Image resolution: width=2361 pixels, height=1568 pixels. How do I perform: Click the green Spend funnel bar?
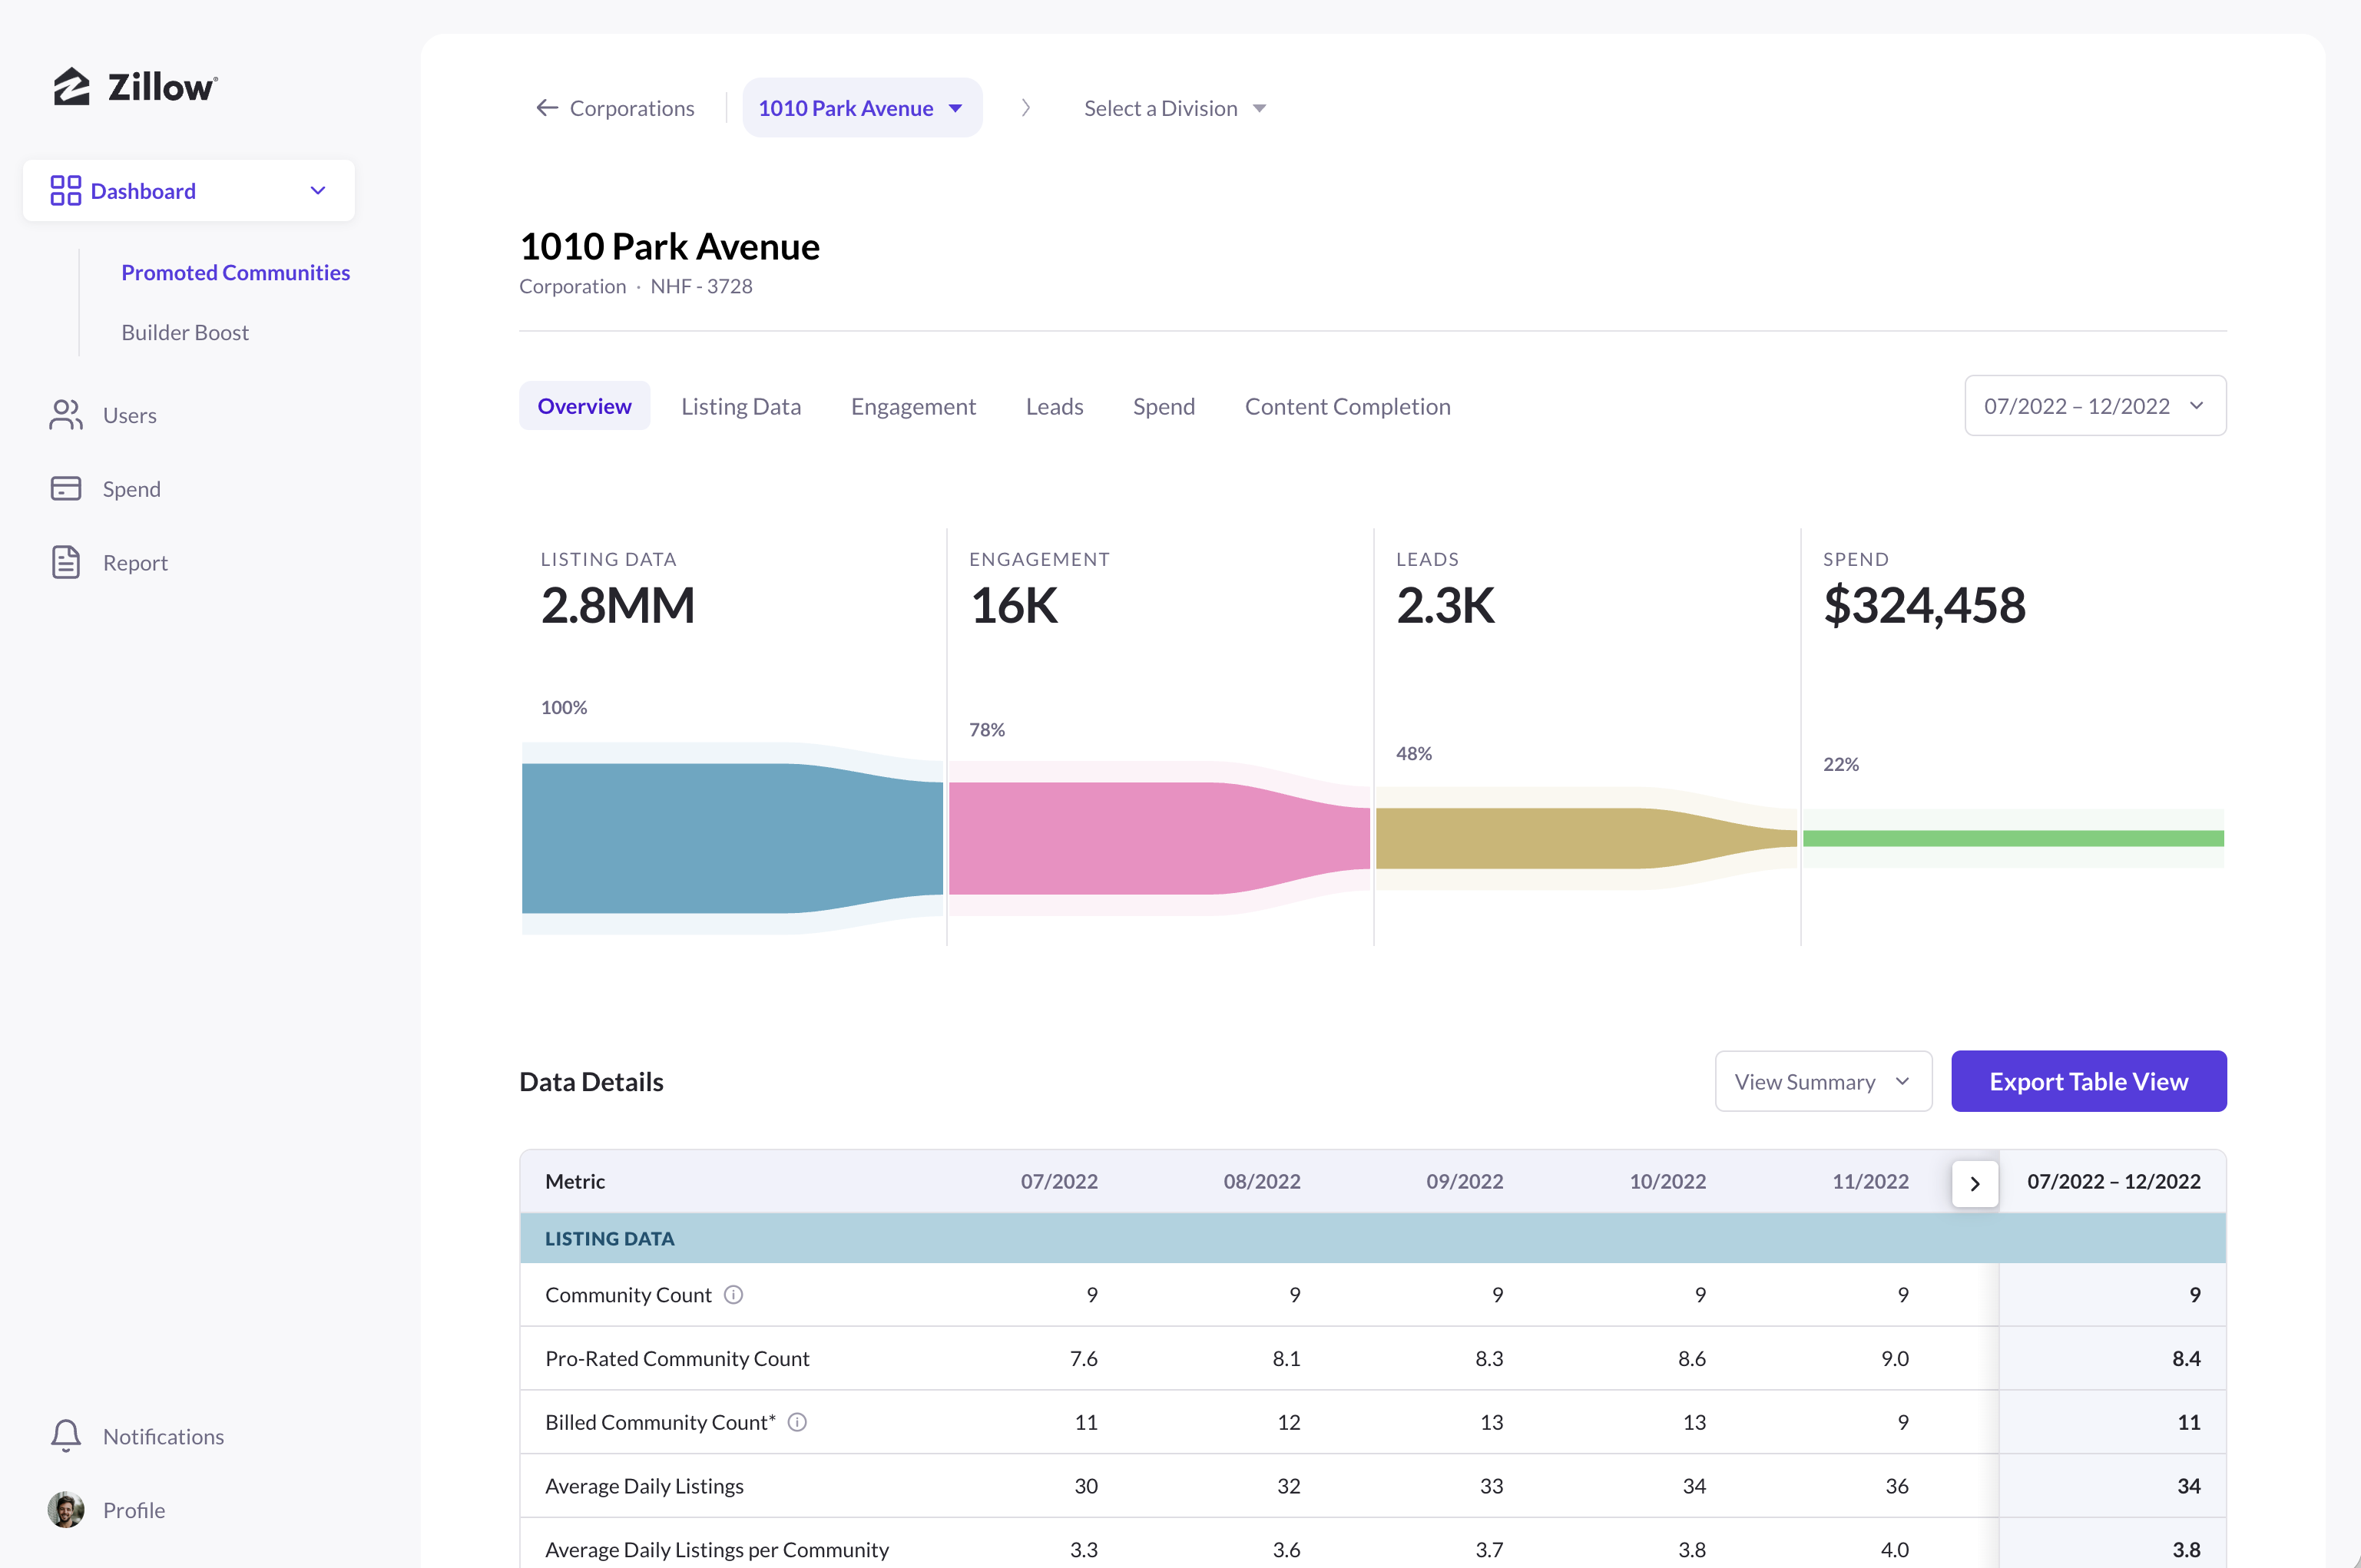tap(2013, 838)
